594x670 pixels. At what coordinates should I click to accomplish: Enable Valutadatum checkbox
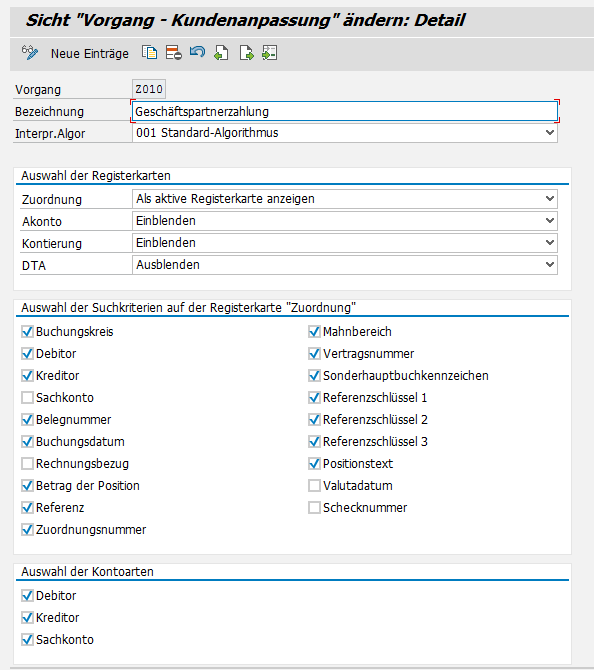coord(315,485)
